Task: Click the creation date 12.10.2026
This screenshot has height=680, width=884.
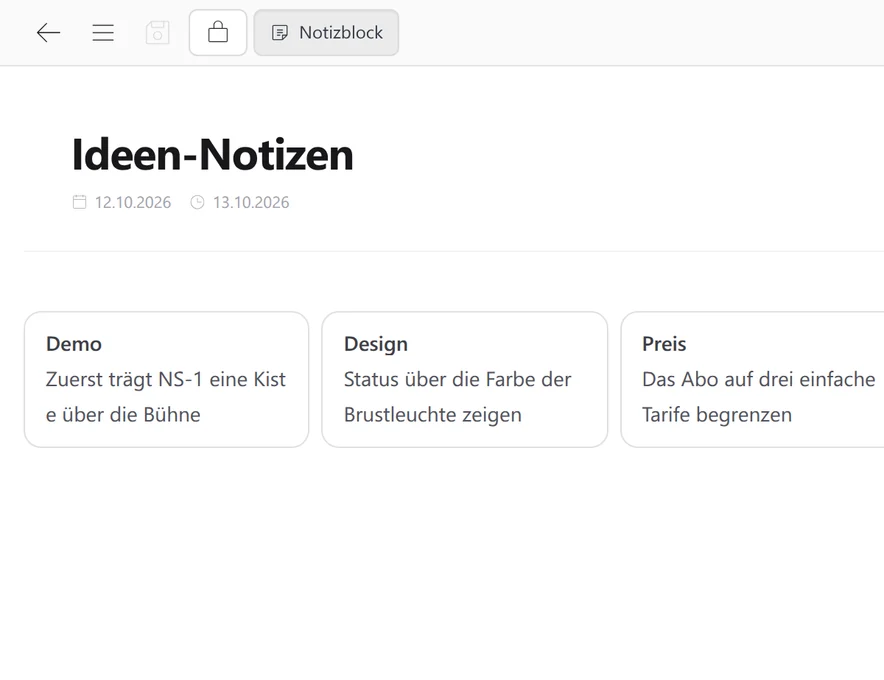Action: click(132, 202)
